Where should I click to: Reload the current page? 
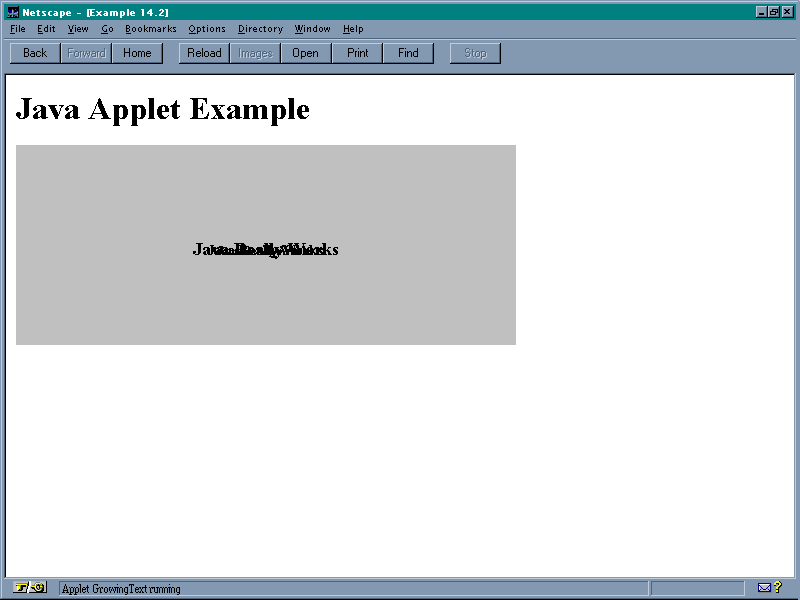tap(204, 53)
